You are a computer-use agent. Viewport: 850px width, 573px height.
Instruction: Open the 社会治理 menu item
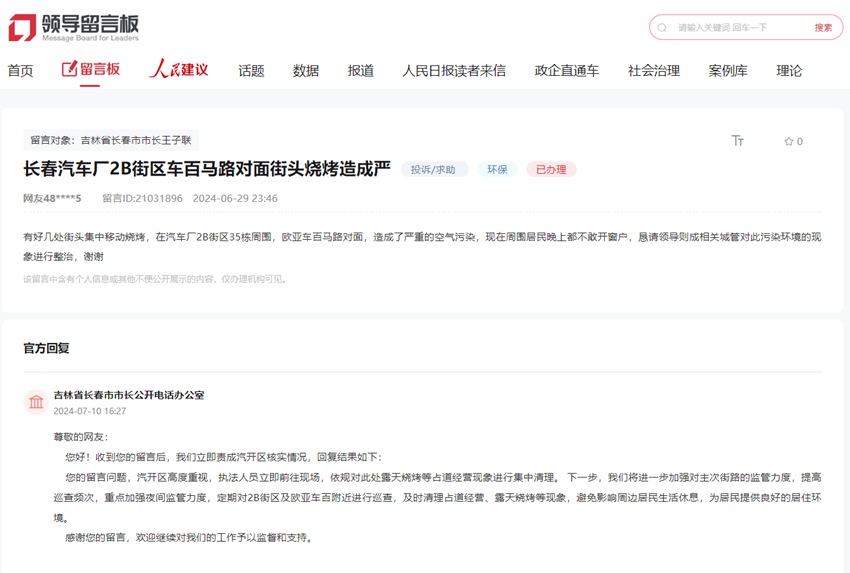click(654, 70)
